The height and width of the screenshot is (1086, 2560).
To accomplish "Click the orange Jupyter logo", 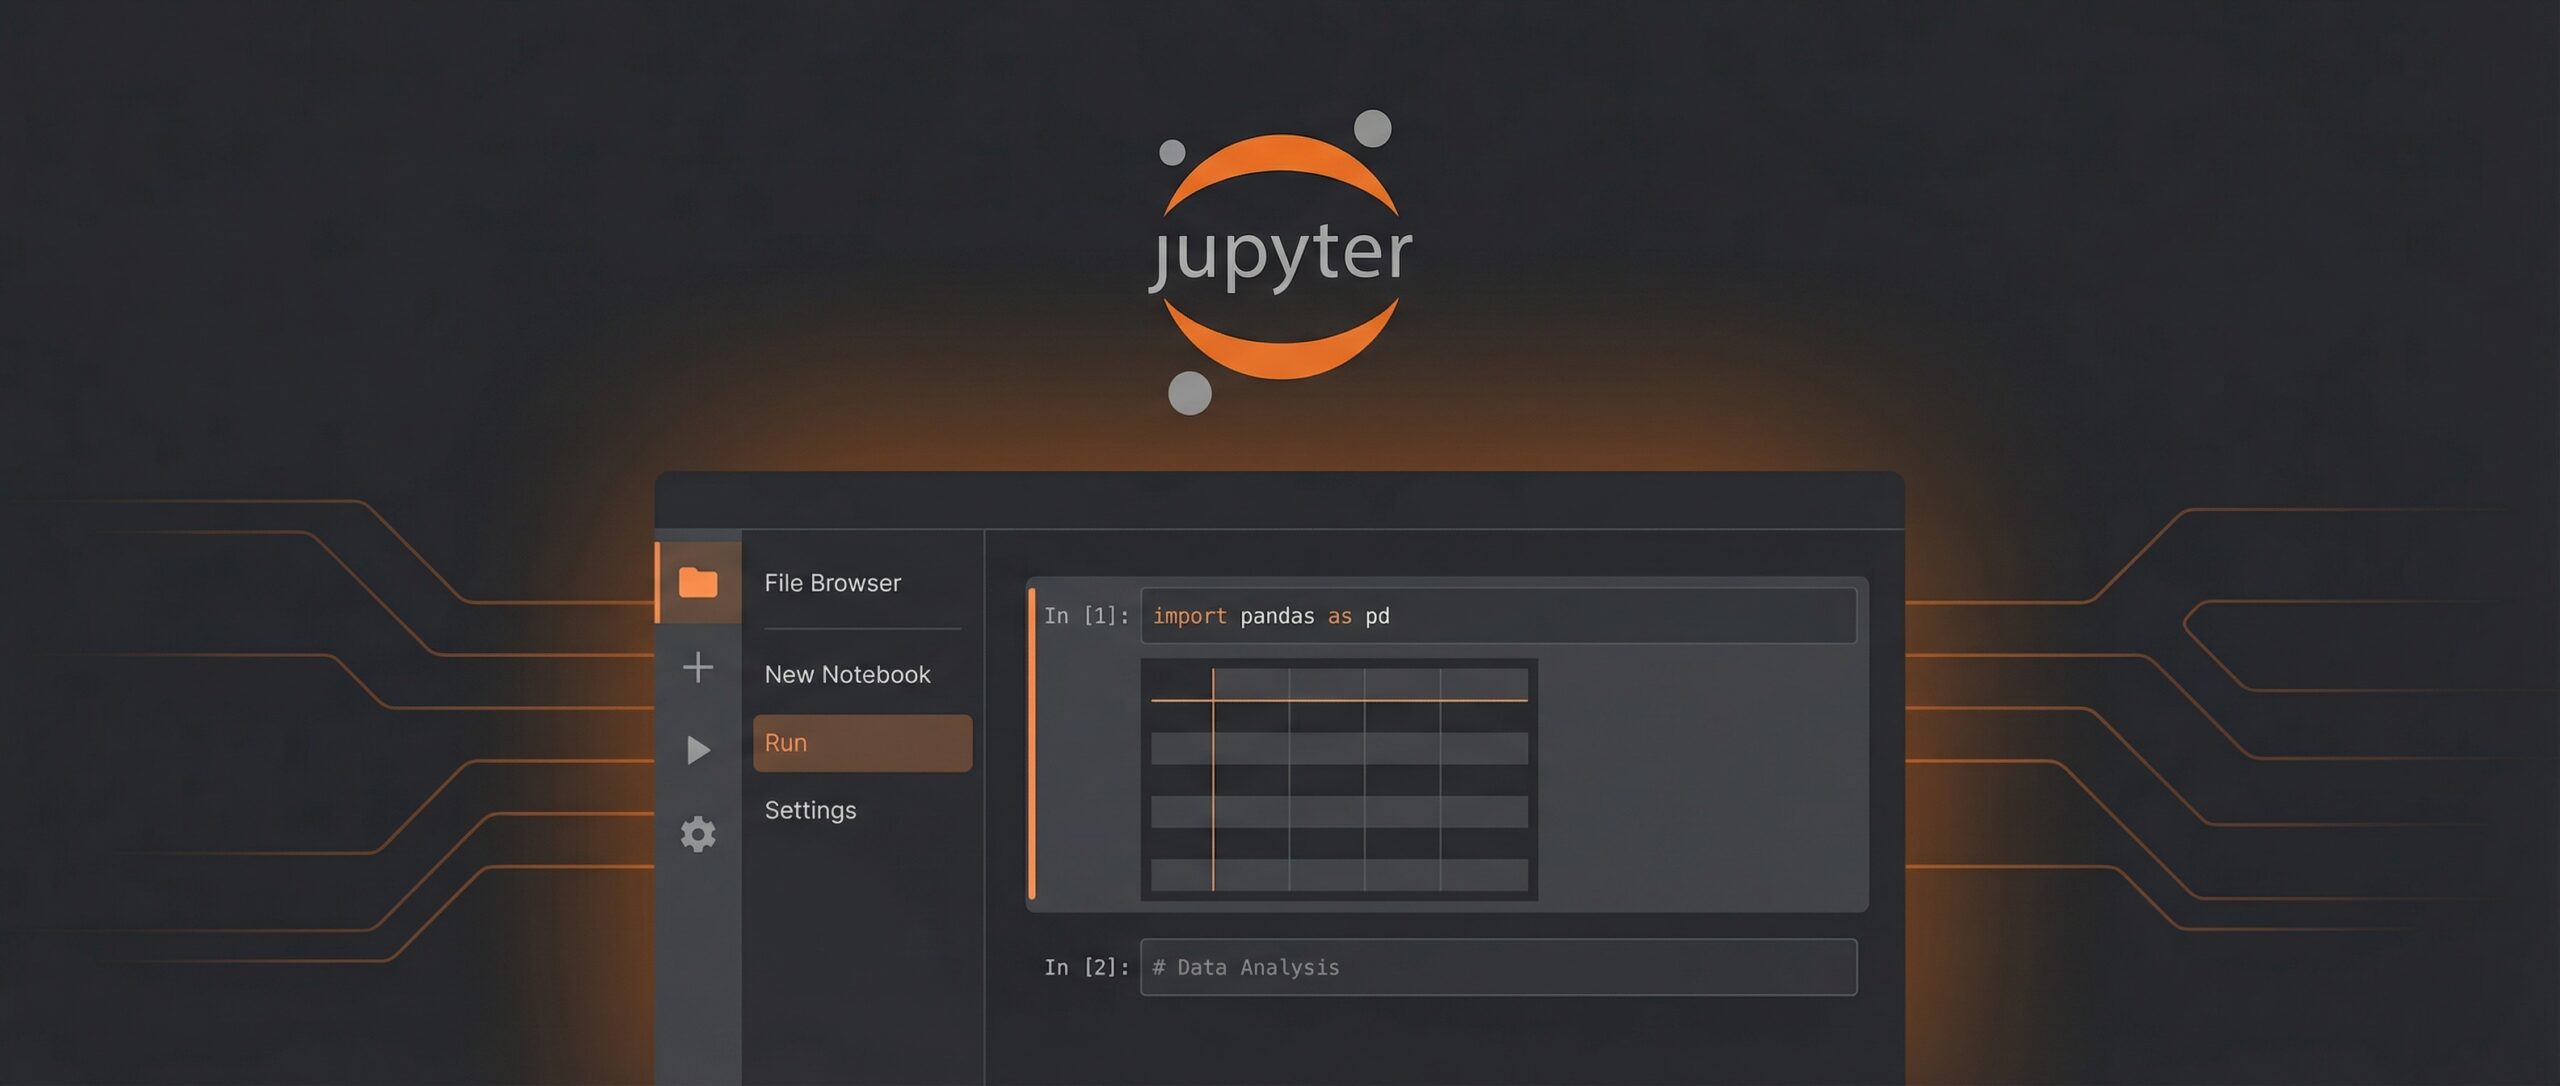I will click(x=1280, y=255).
